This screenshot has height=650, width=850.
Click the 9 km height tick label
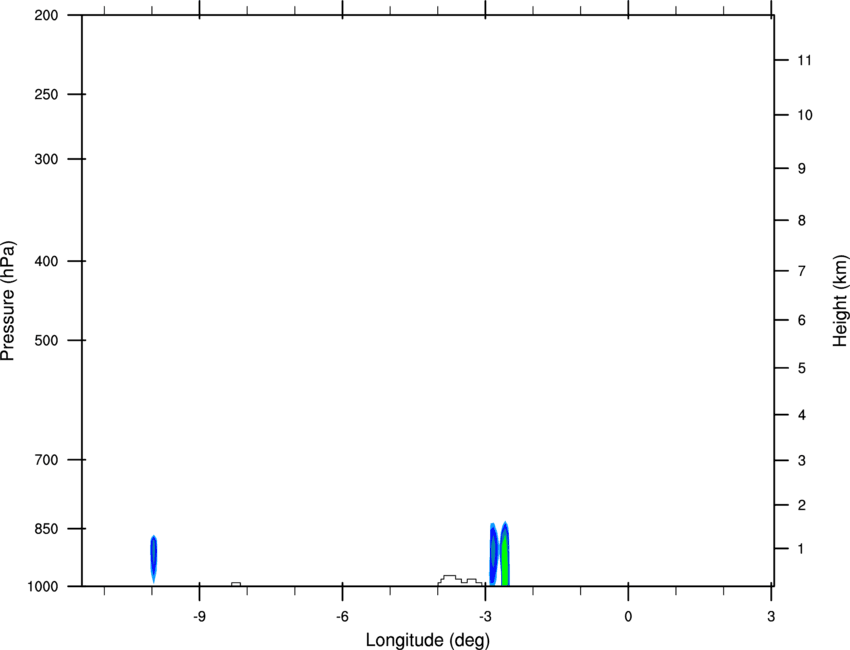[x=802, y=169]
